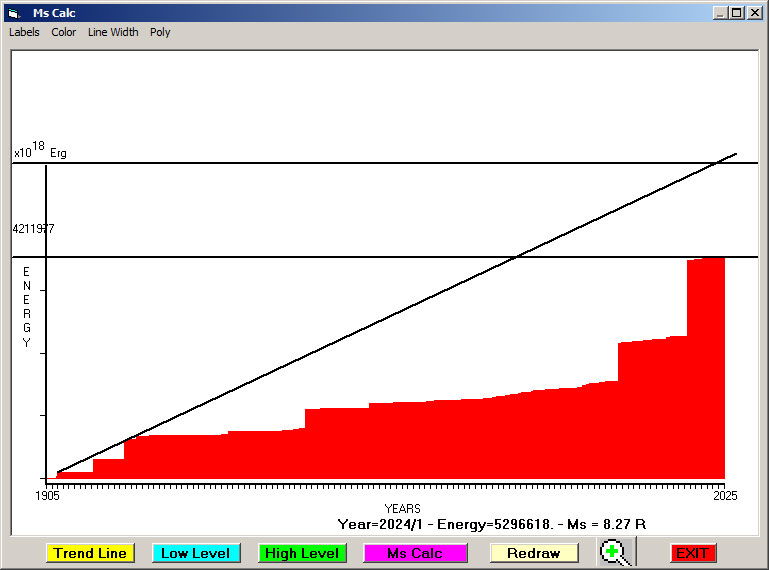
Task: Click the magenta Ms Calc button
Action: [x=415, y=553]
